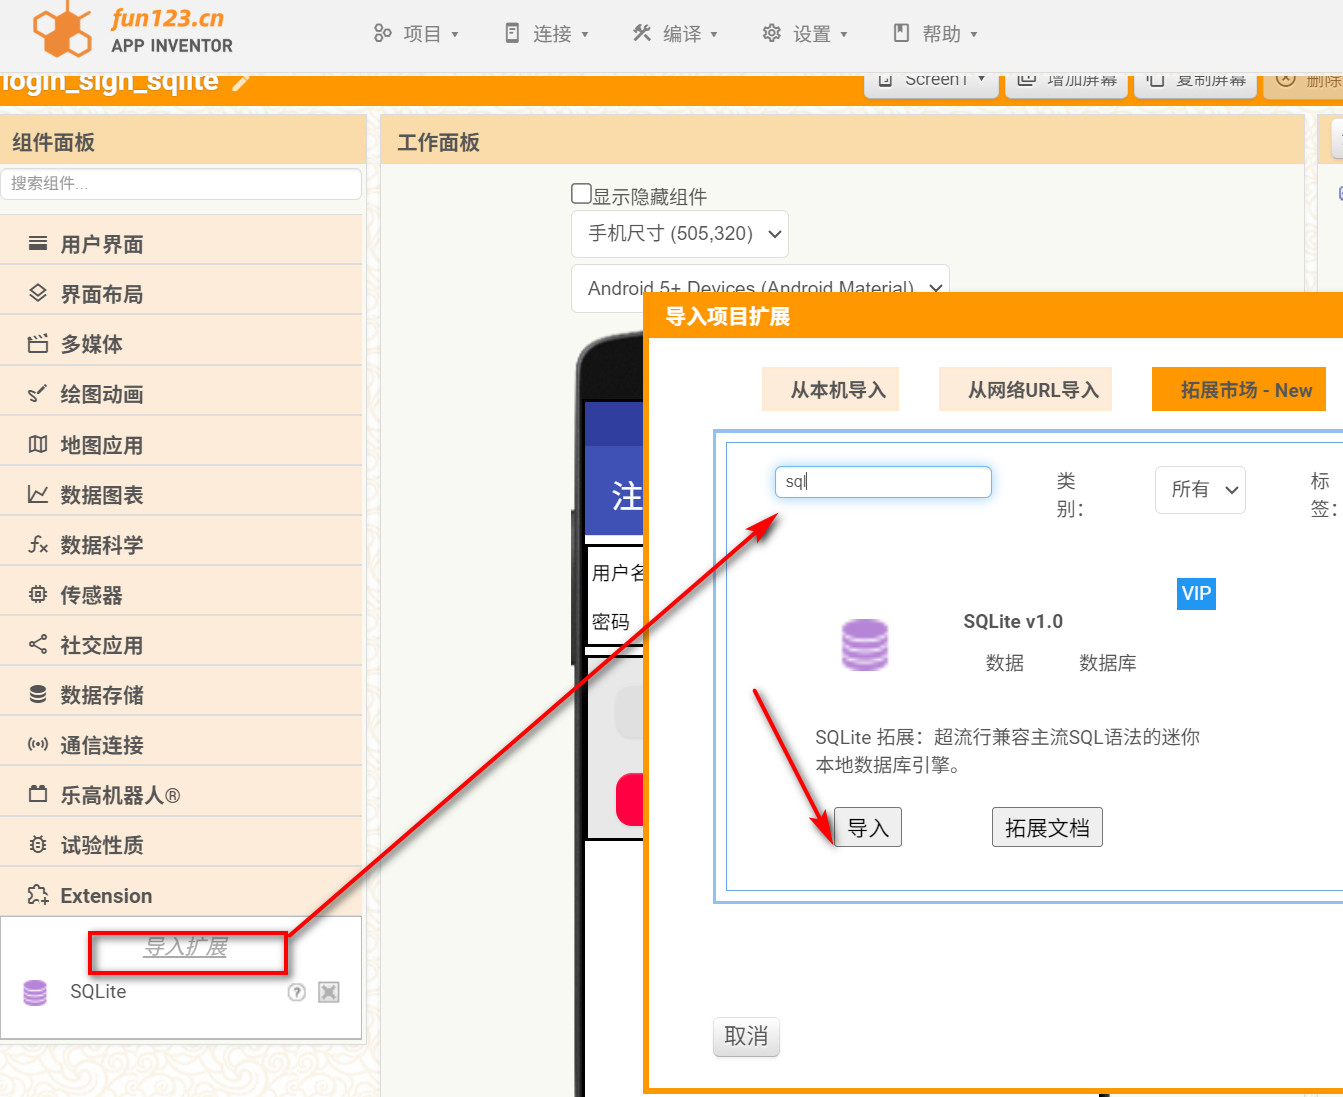Click the SQLite help question-mark icon
This screenshot has height=1097, width=1343.
(297, 992)
